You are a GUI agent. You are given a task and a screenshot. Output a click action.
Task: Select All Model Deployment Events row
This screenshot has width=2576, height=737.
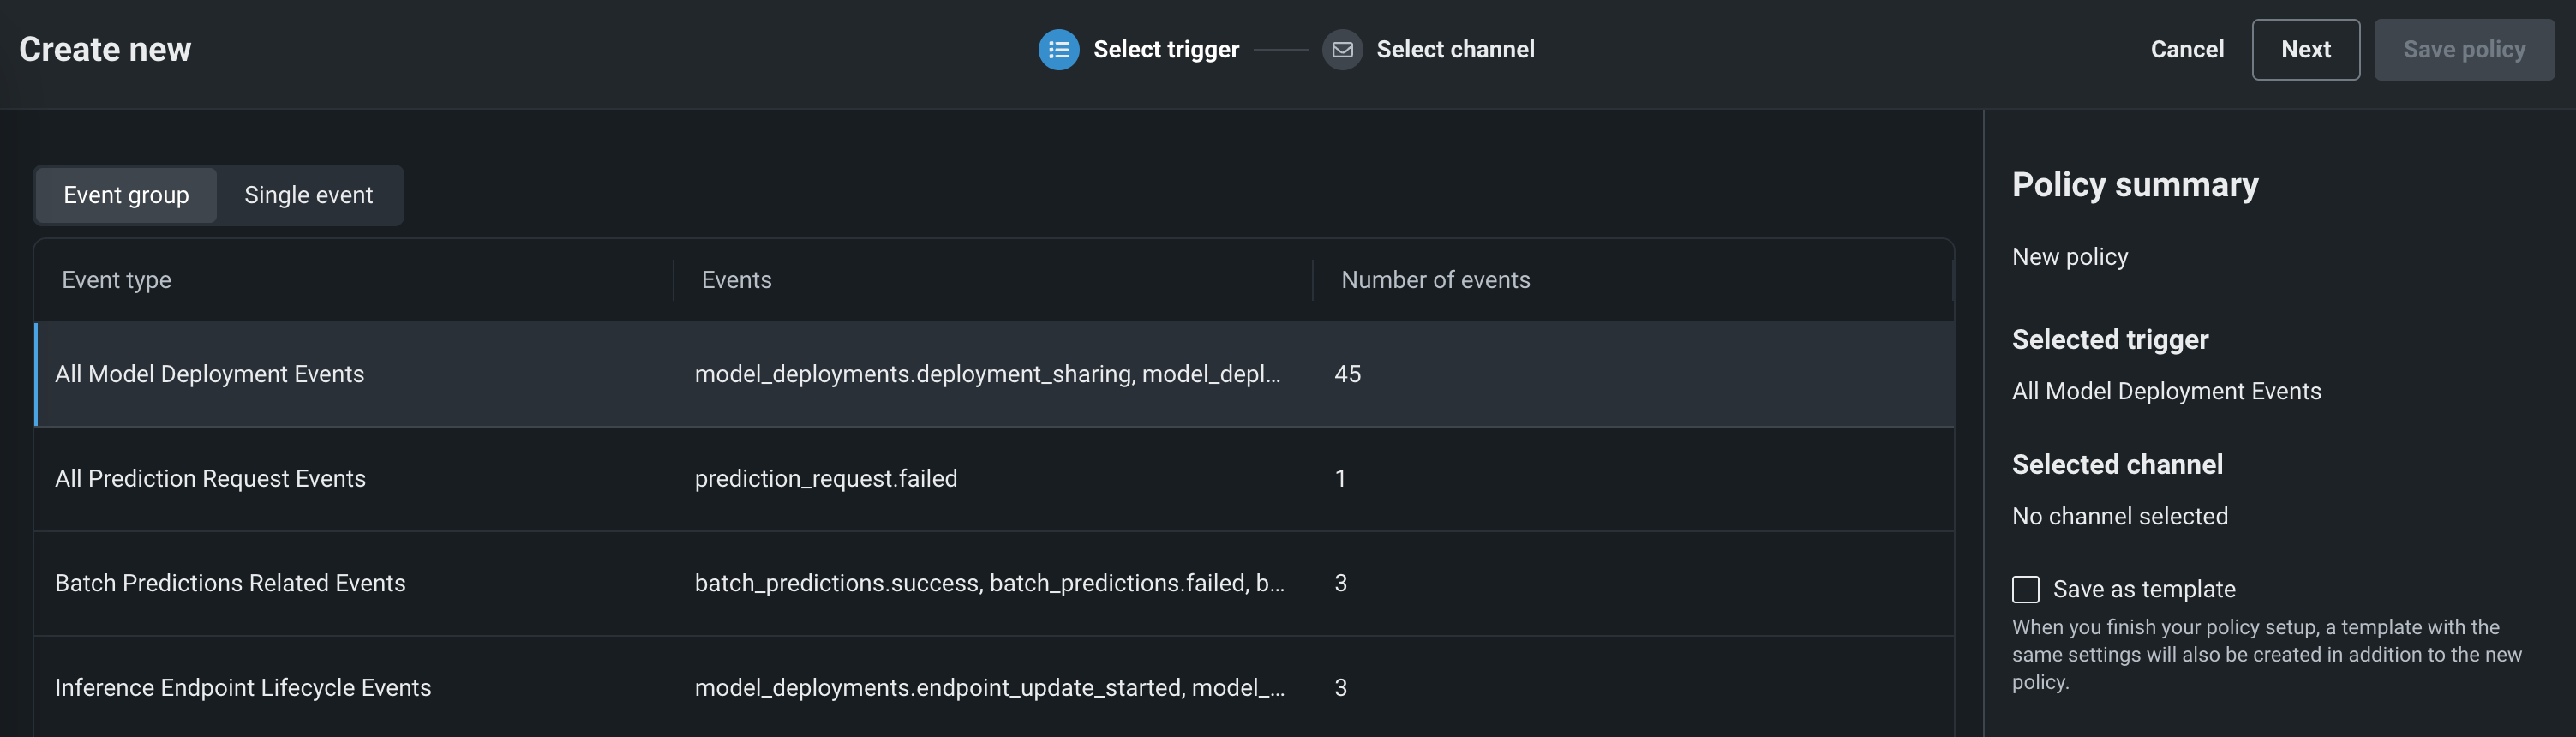pos(210,374)
